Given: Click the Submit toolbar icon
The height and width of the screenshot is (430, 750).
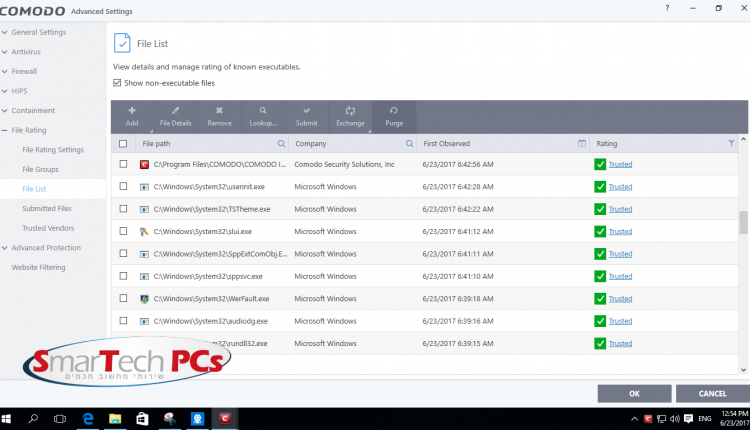Looking at the screenshot, I should coord(307,110).
